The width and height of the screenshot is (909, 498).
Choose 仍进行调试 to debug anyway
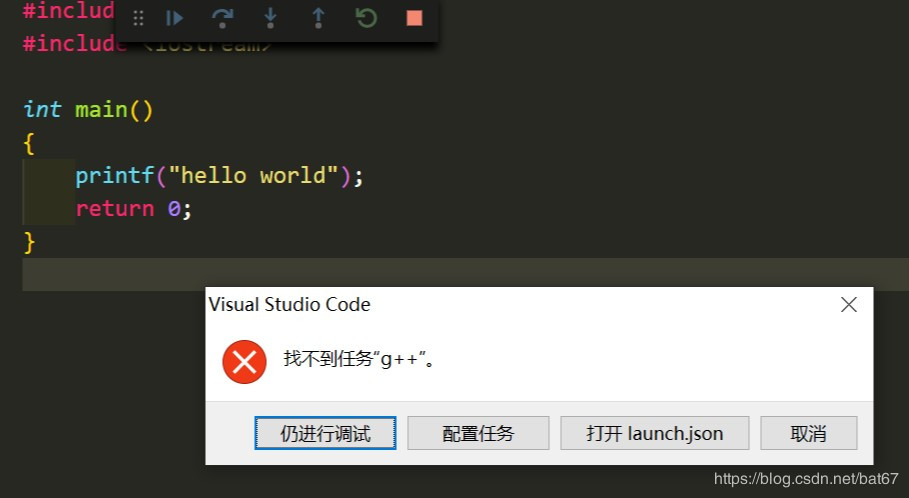point(325,433)
